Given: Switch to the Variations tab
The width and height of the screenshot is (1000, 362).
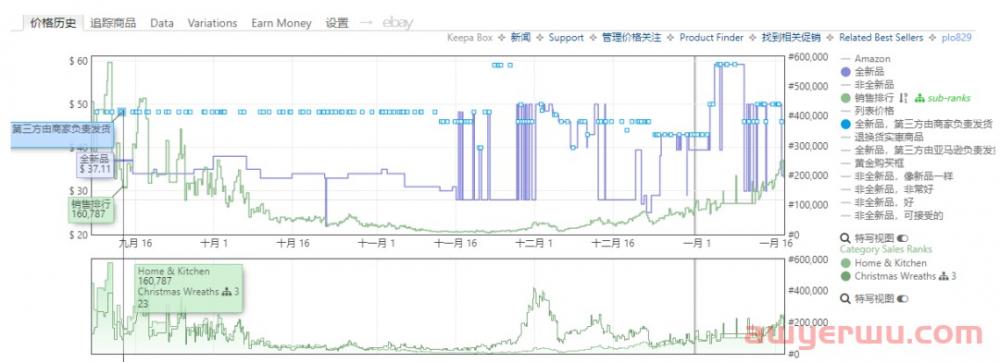Looking at the screenshot, I should [x=212, y=23].
